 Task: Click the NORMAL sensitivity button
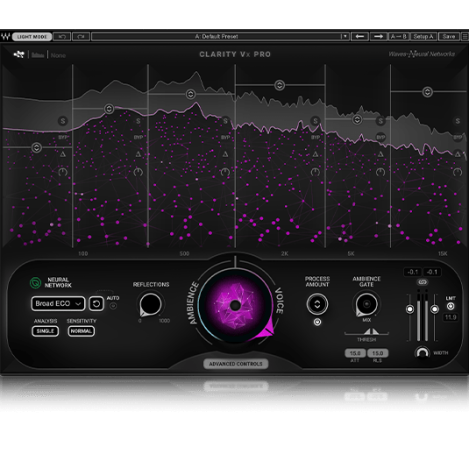pos(81,331)
